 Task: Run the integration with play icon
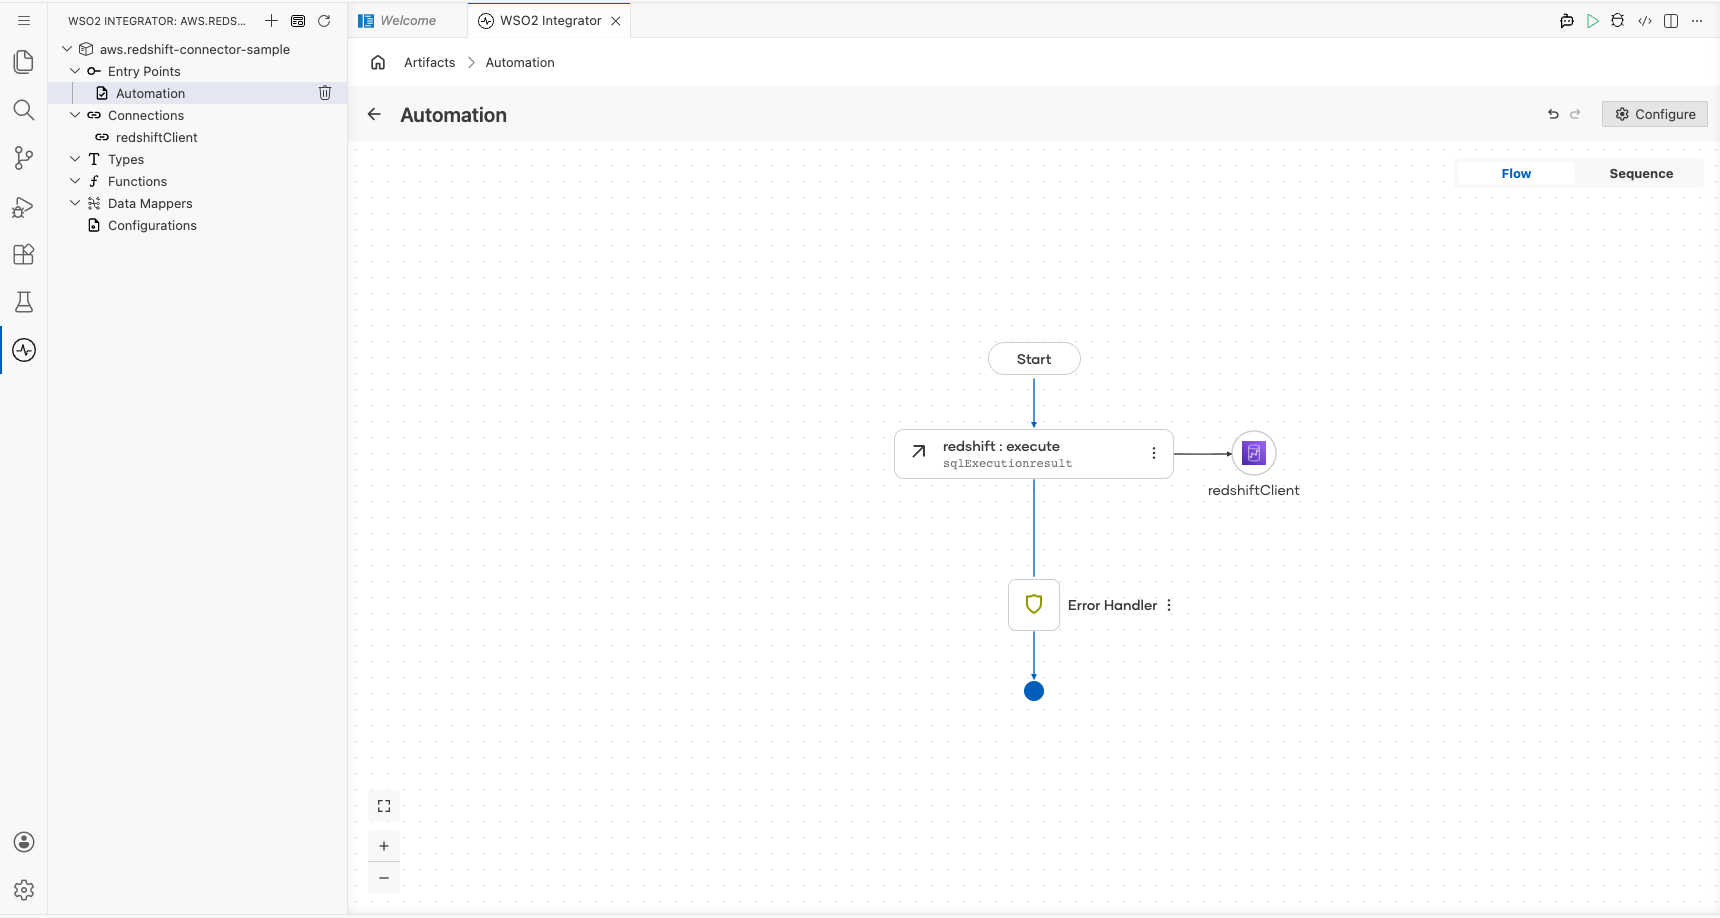pos(1592,20)
